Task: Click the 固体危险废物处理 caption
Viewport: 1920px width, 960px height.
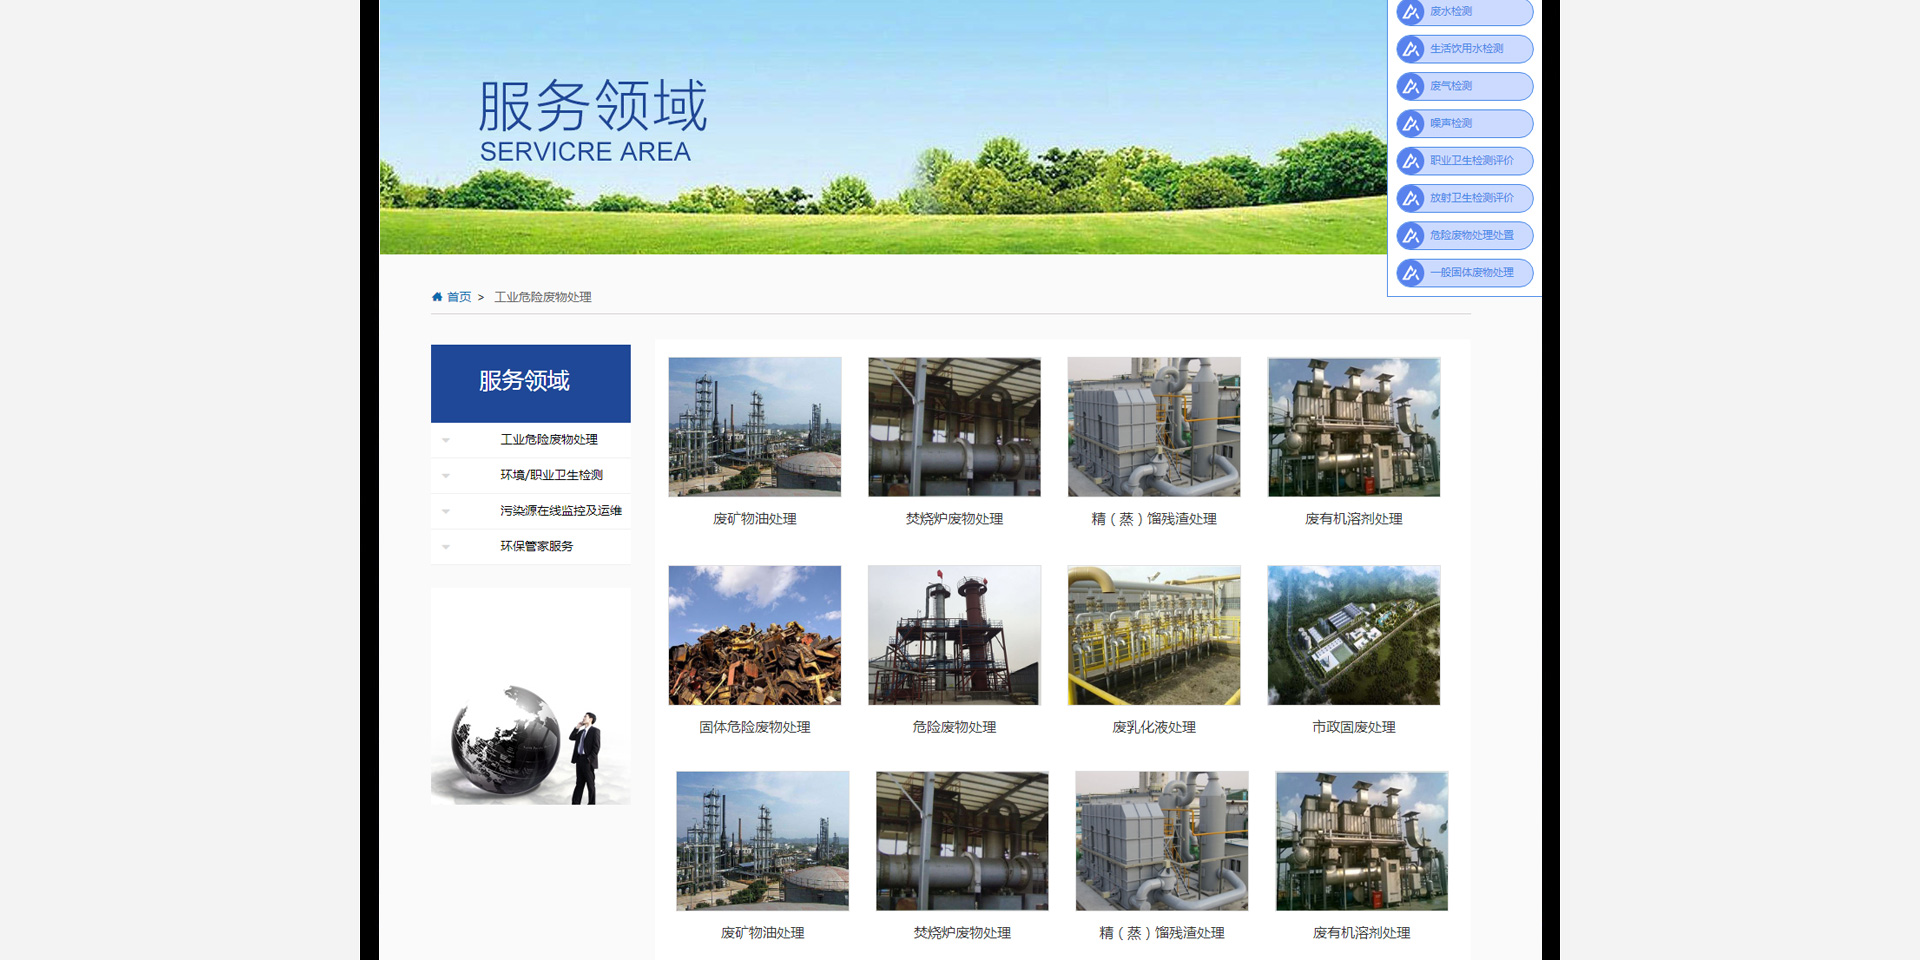Action: pos(755,727)
